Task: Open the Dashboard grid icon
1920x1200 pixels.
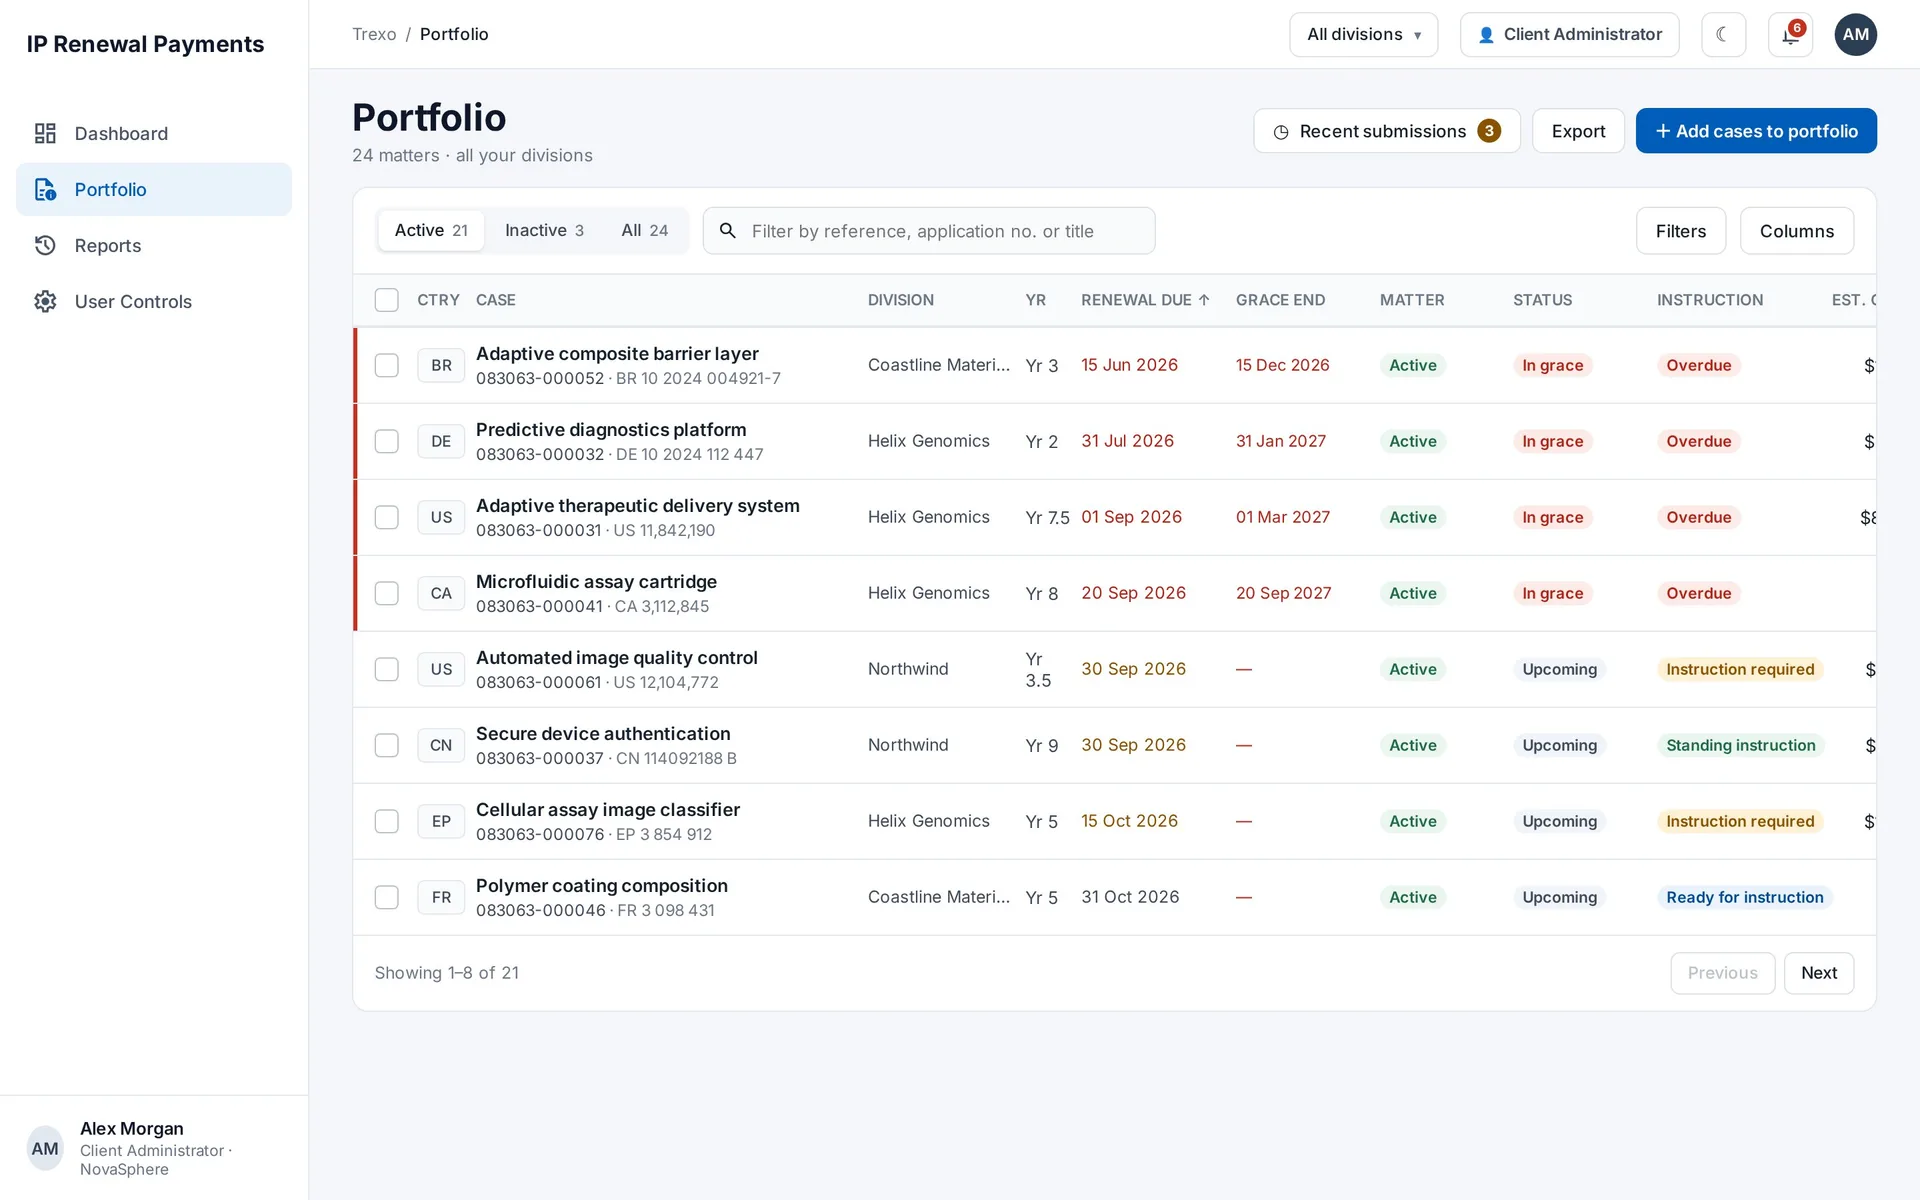Action: (x=45, y=133)
